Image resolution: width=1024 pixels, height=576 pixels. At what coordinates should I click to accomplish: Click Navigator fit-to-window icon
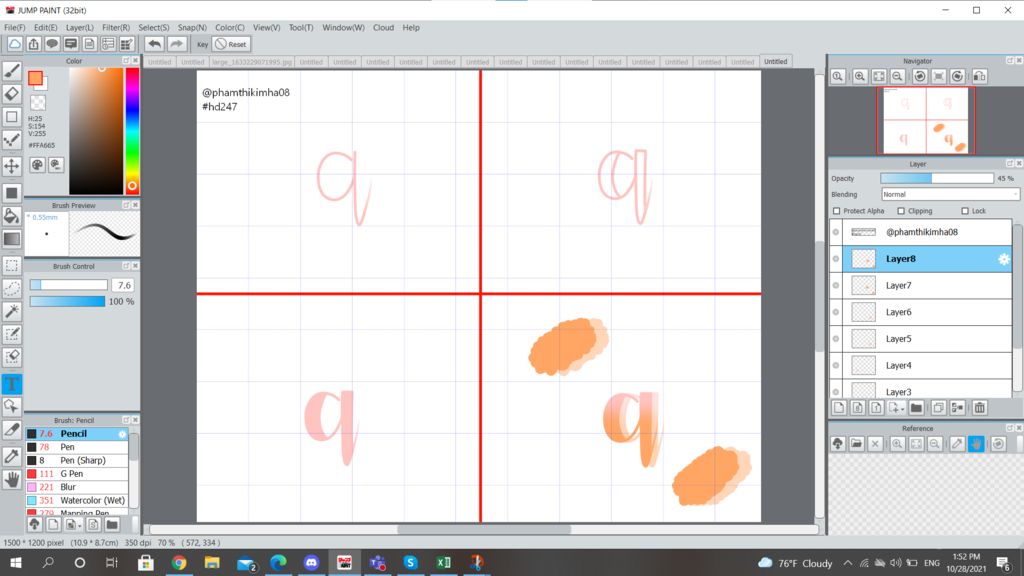(x=879, y=76)
